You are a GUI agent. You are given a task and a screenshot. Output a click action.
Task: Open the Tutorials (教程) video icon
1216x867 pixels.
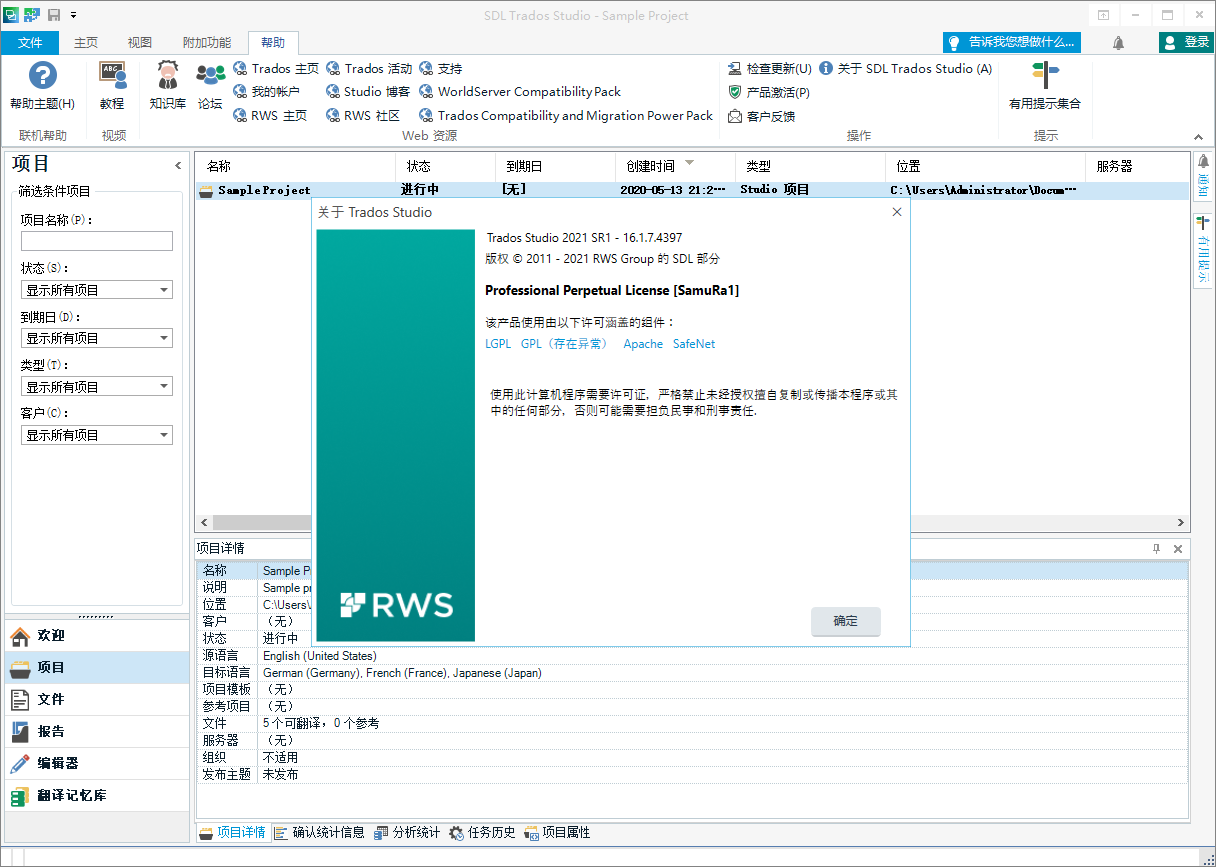coord(112,76)
